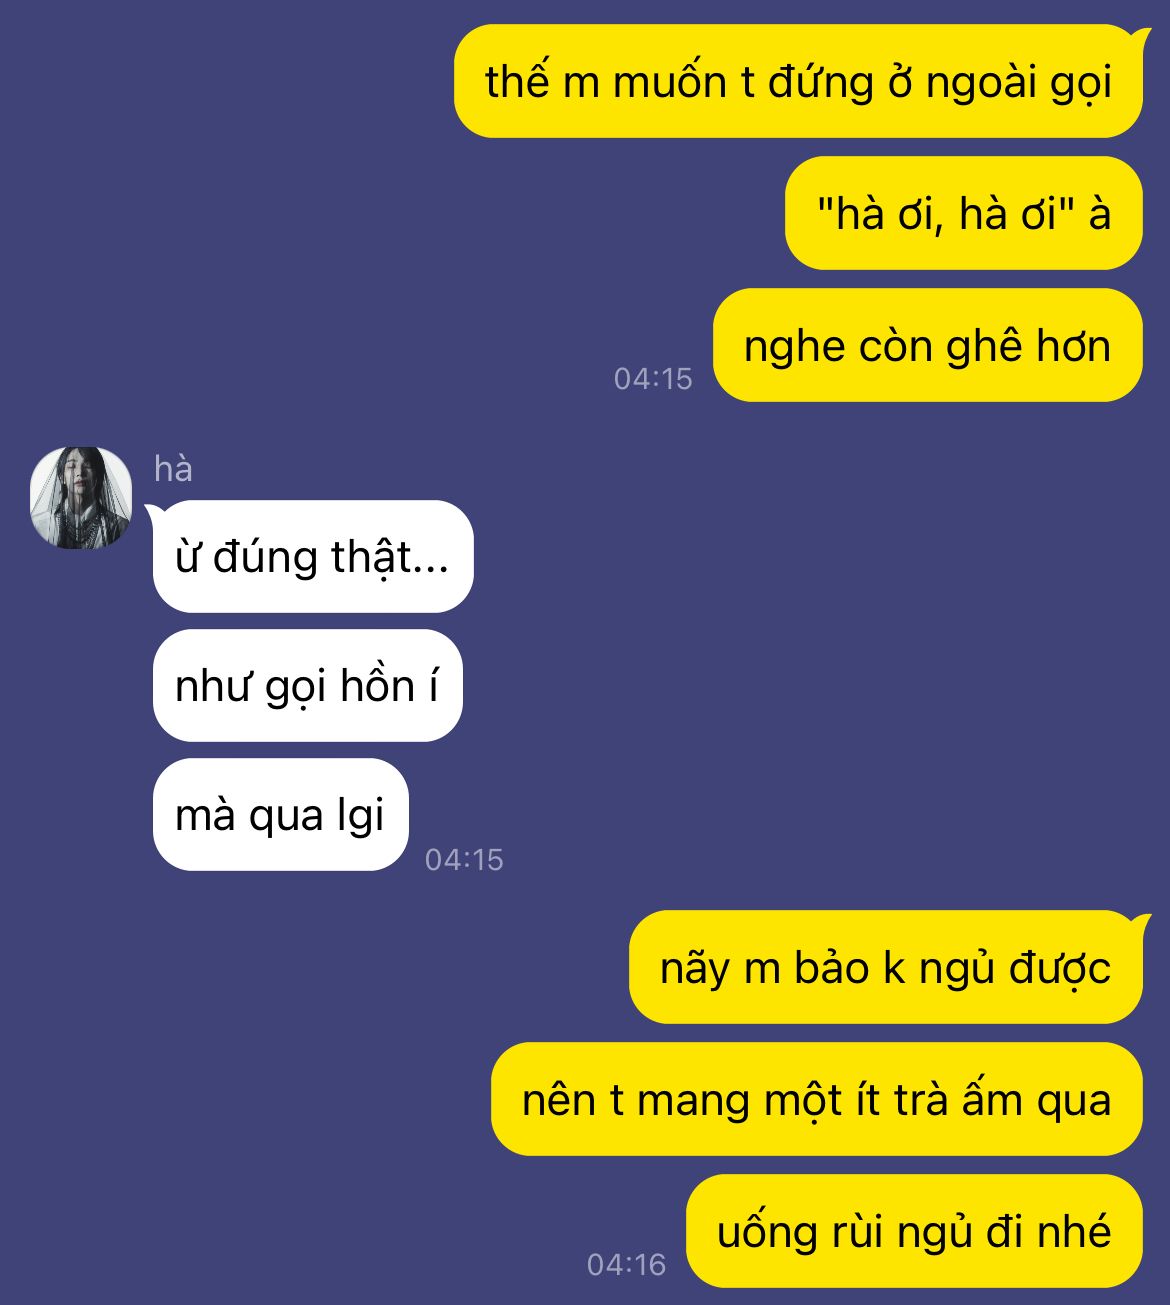Click the word "hồn" in hà's reply

coord(378,686)
